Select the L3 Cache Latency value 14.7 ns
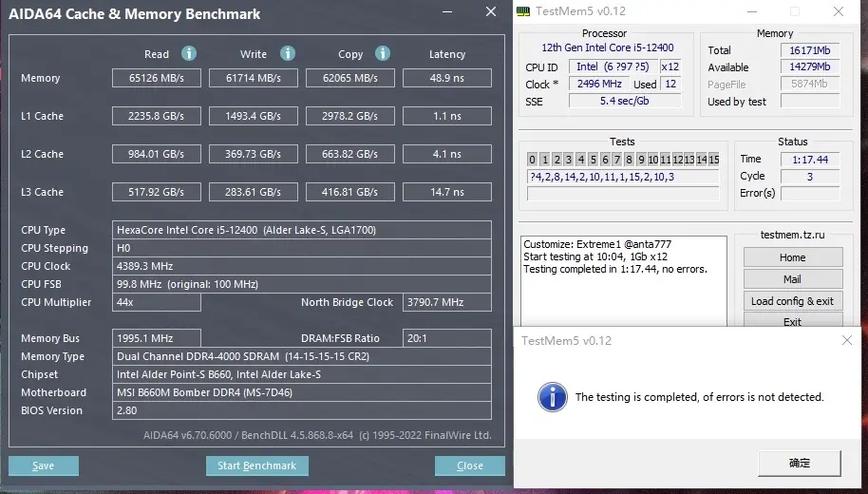 447,192
